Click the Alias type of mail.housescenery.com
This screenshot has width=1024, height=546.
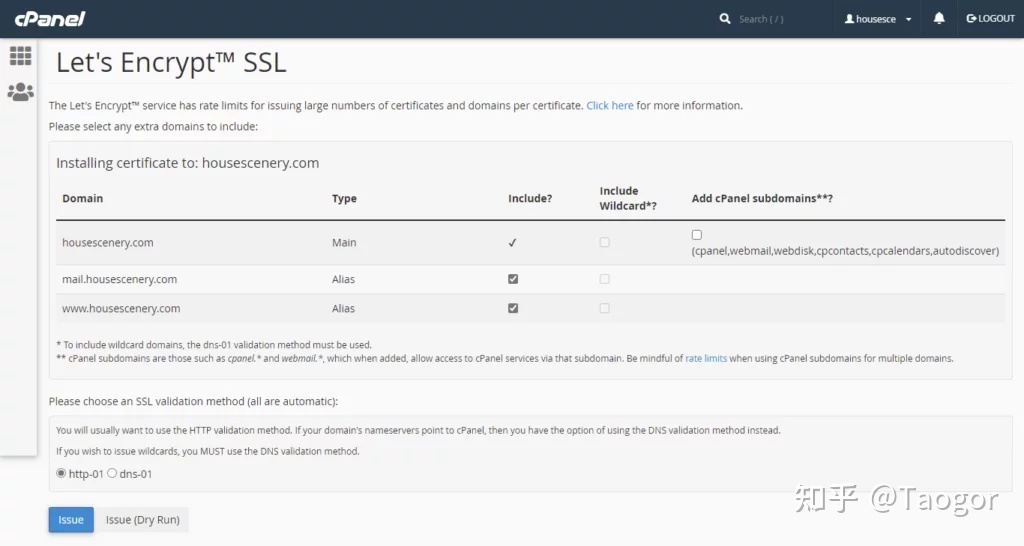click(x=344, y=279)
